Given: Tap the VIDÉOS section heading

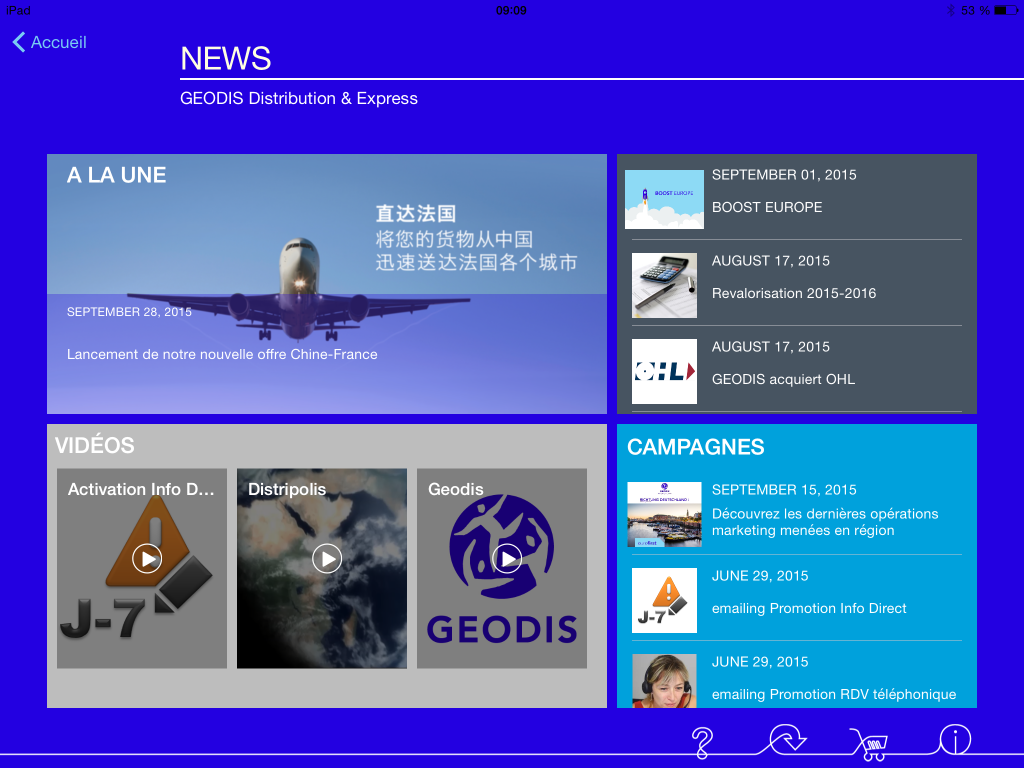Looking at the screenshot, I should click(x=95, y=445).
